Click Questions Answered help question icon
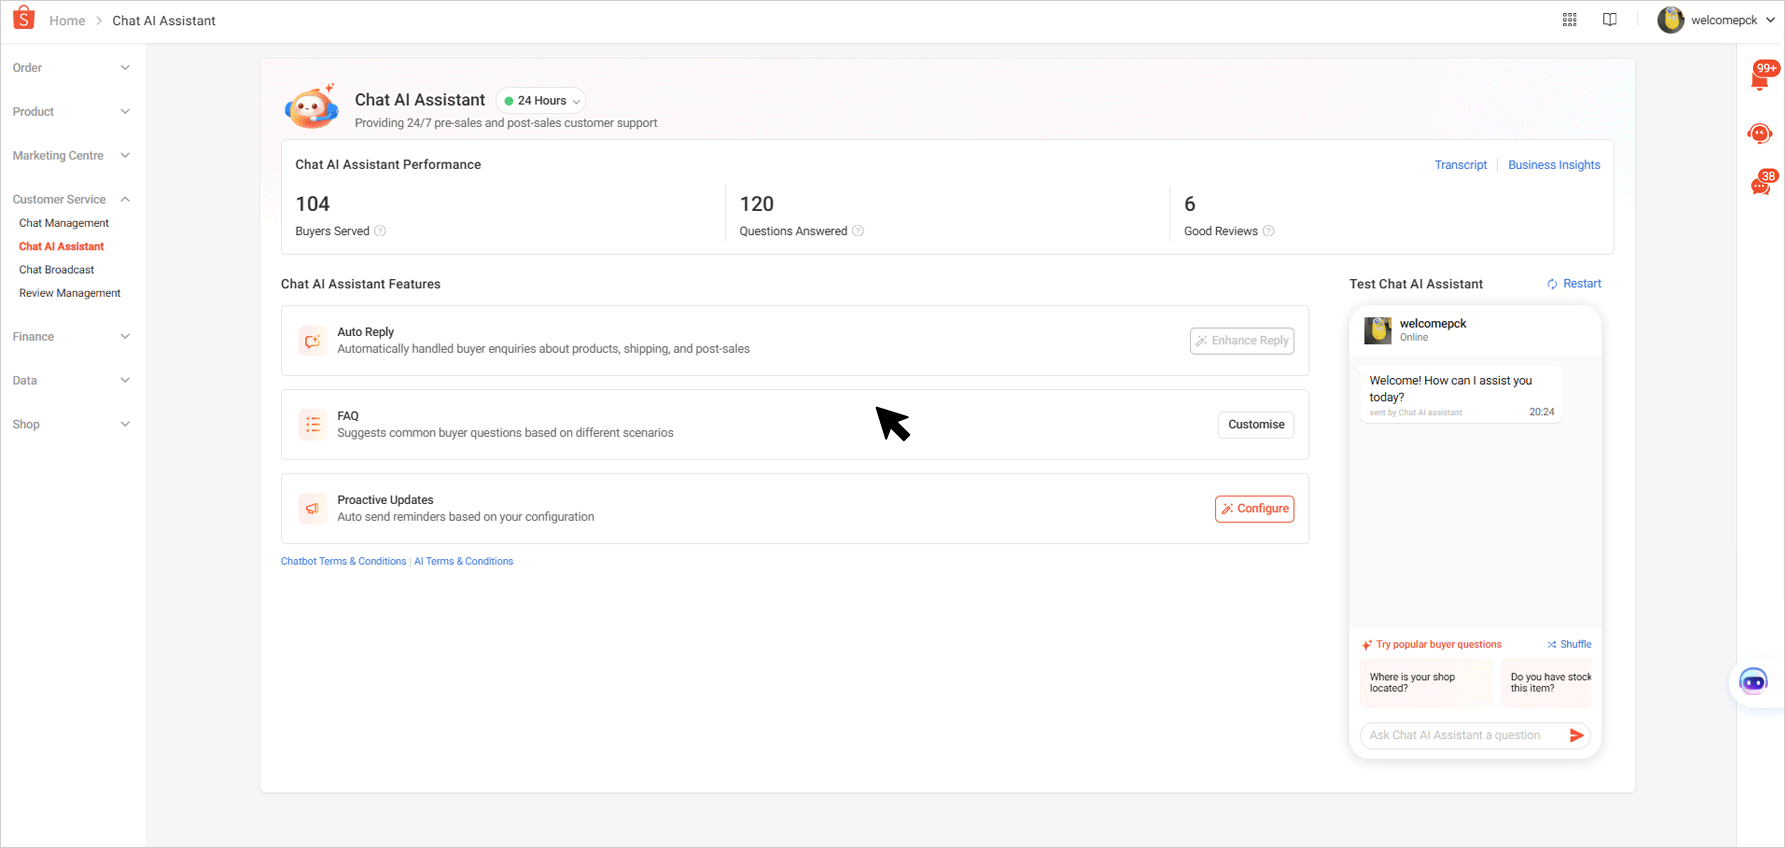This screenshot has height=848, width=1785. pyautogui.click(x=858, y=231)
